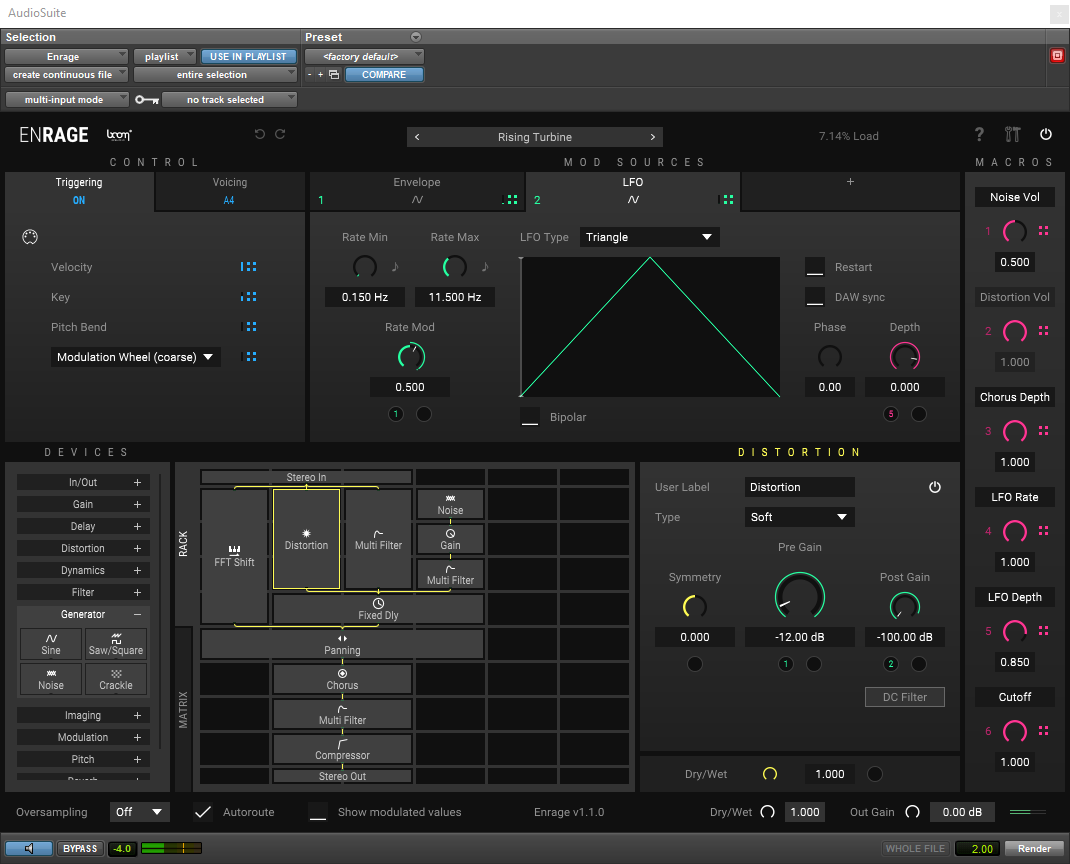Click the help question mark icon
This screenshot has height=864, width=1070.
(x=980, y=135)
